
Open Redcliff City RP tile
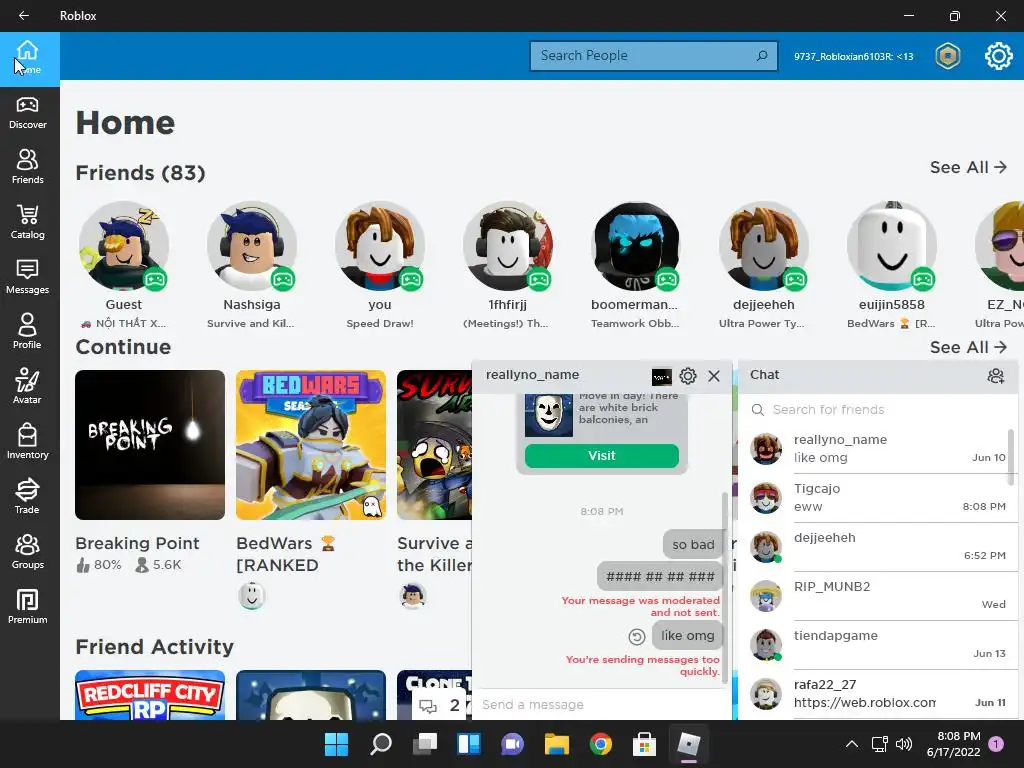pos(150,695)
